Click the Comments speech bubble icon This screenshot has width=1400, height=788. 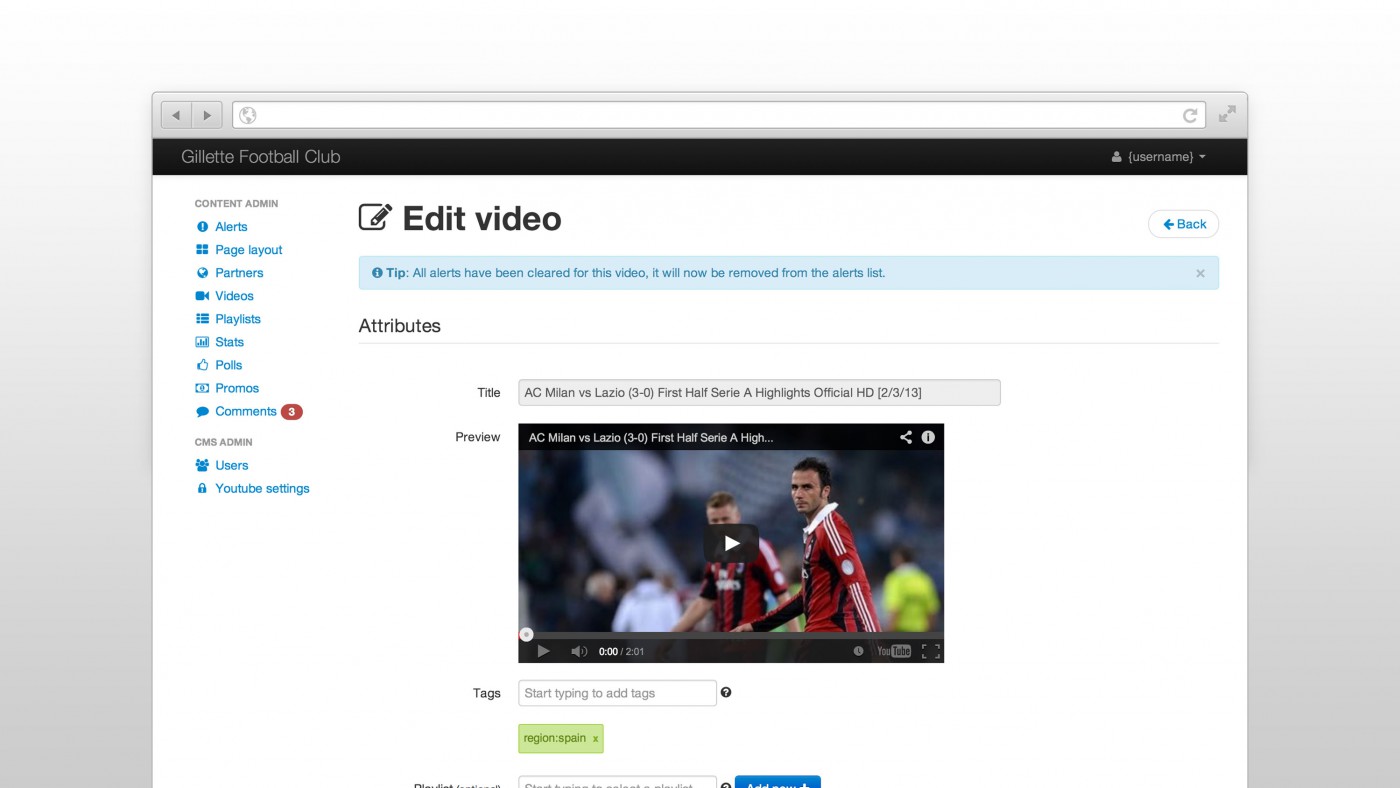pos(202,411)
